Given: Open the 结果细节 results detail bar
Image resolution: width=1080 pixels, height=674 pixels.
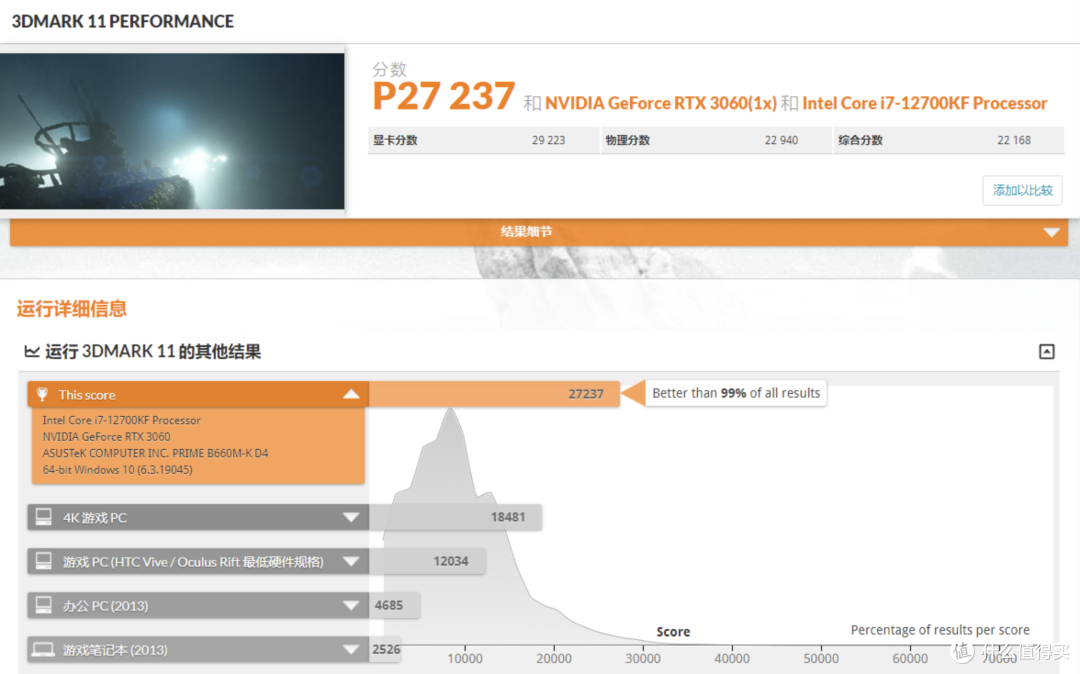Looking at the screenshot, I should (x=539, y=232).
